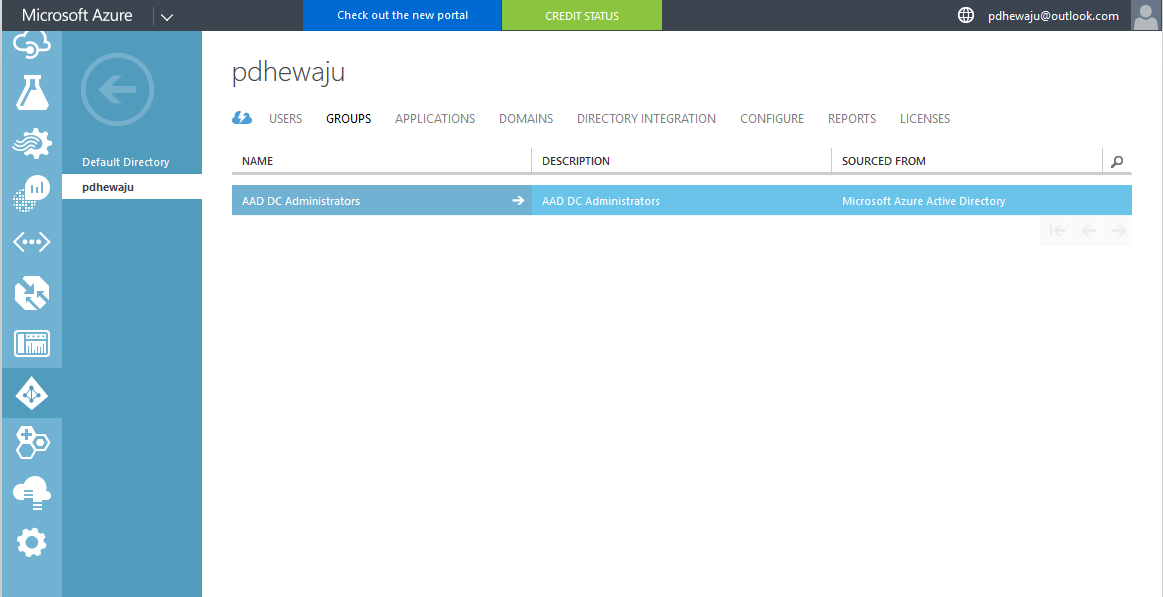The image size is (1163, 597).
Task: Open AAD DC Administrators via row arrow
Action: coord(518,200)
